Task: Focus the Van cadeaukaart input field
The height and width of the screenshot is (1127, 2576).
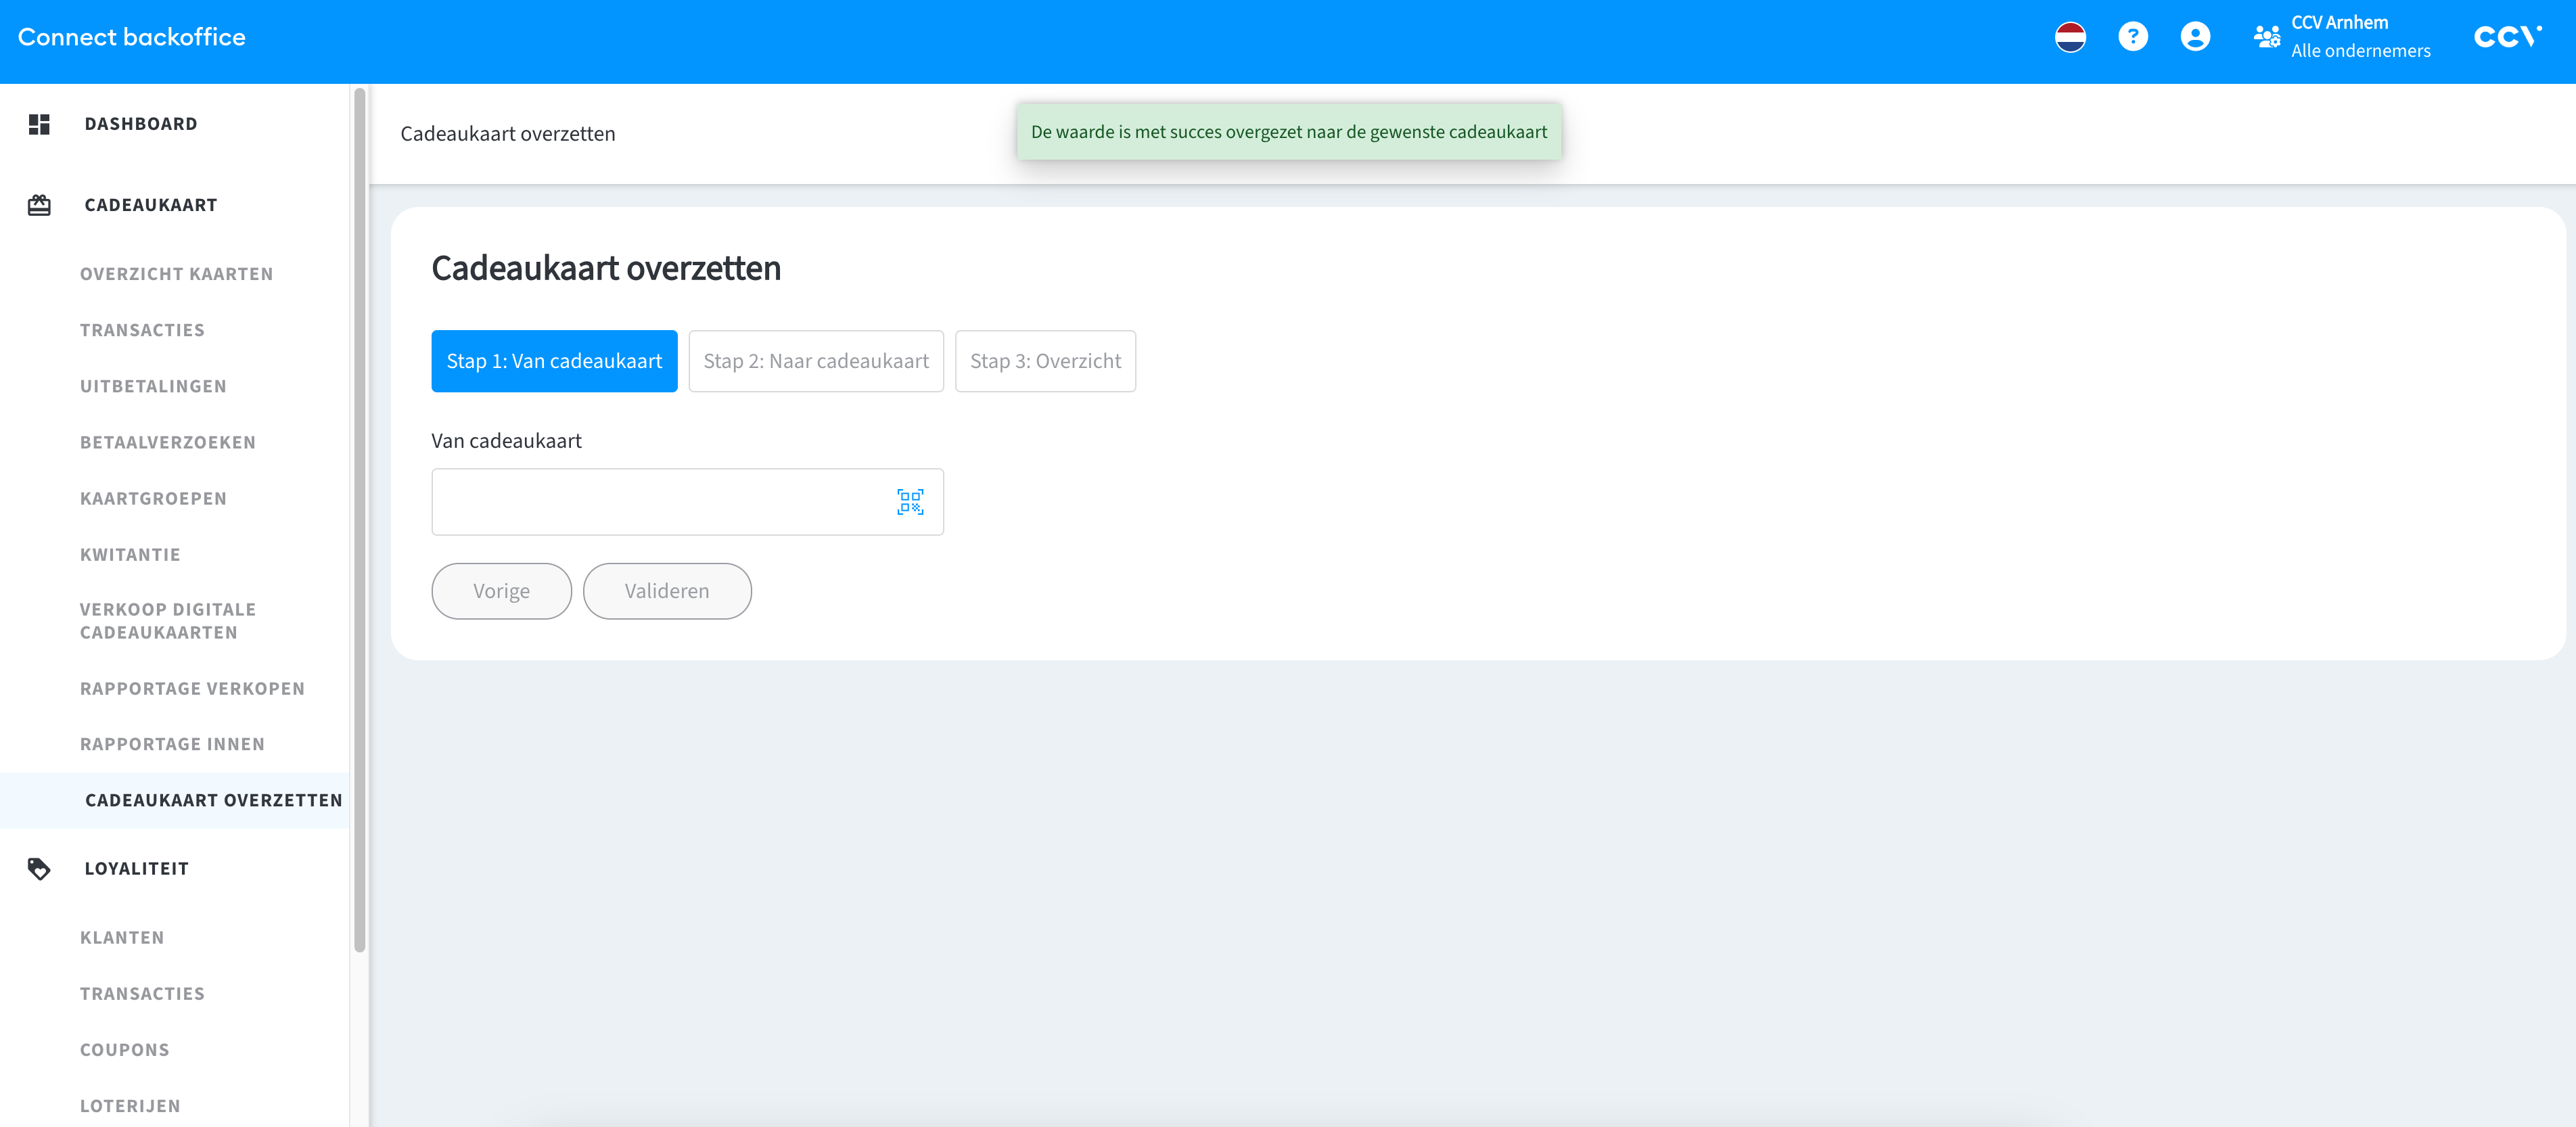Action: [660, 502]
